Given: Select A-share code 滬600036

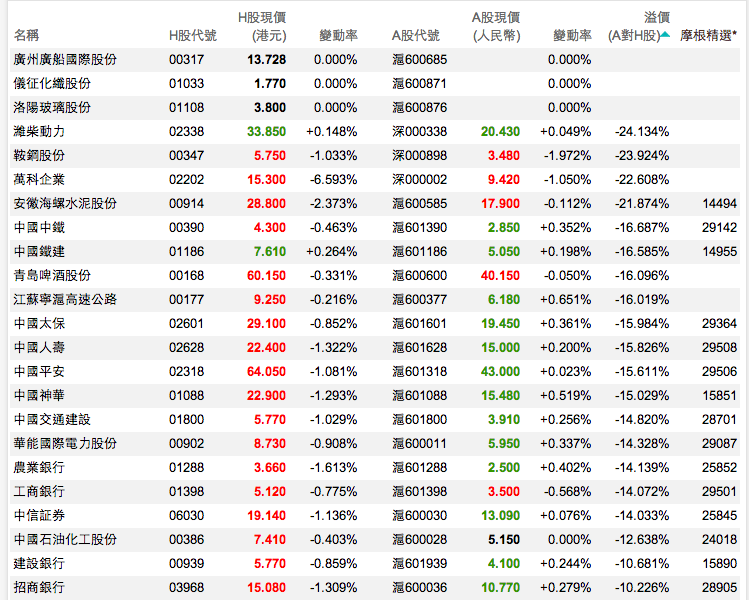Looking at the screenshot, I should tap(419, 588).
